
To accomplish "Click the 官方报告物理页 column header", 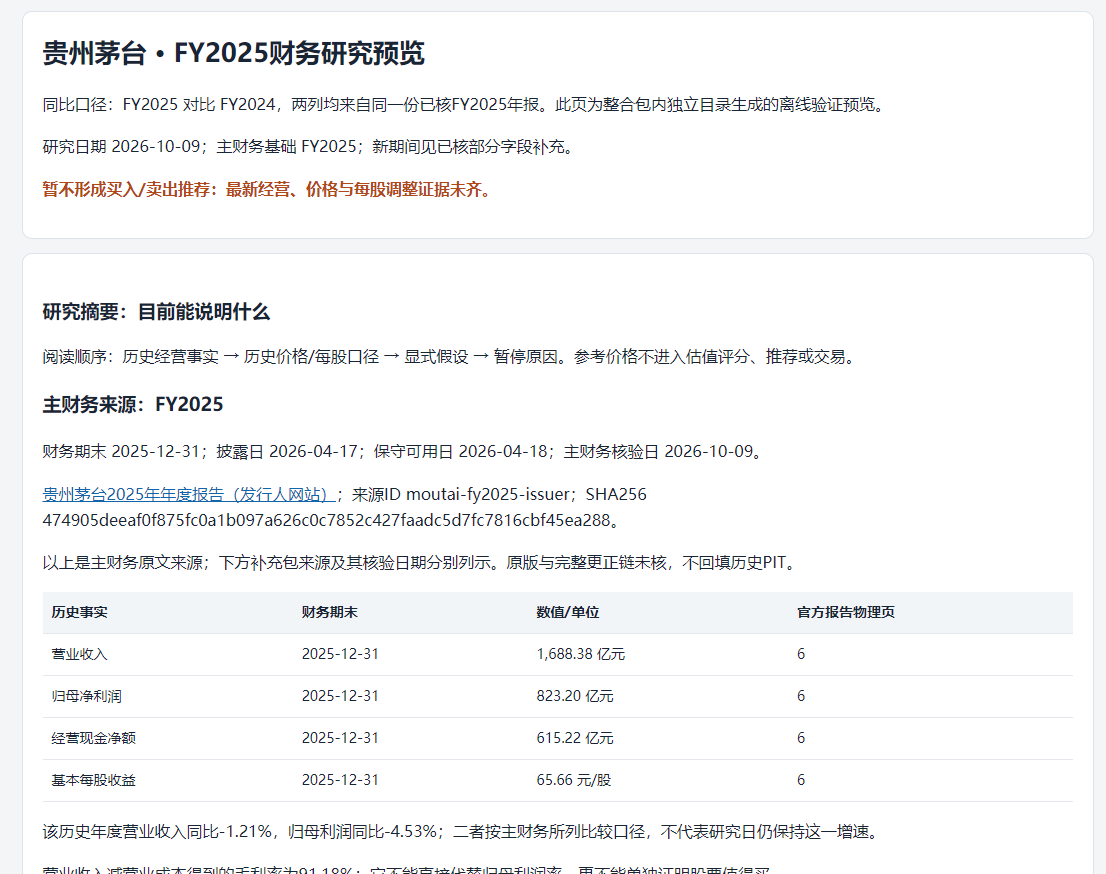I will [x=846, y=612].
